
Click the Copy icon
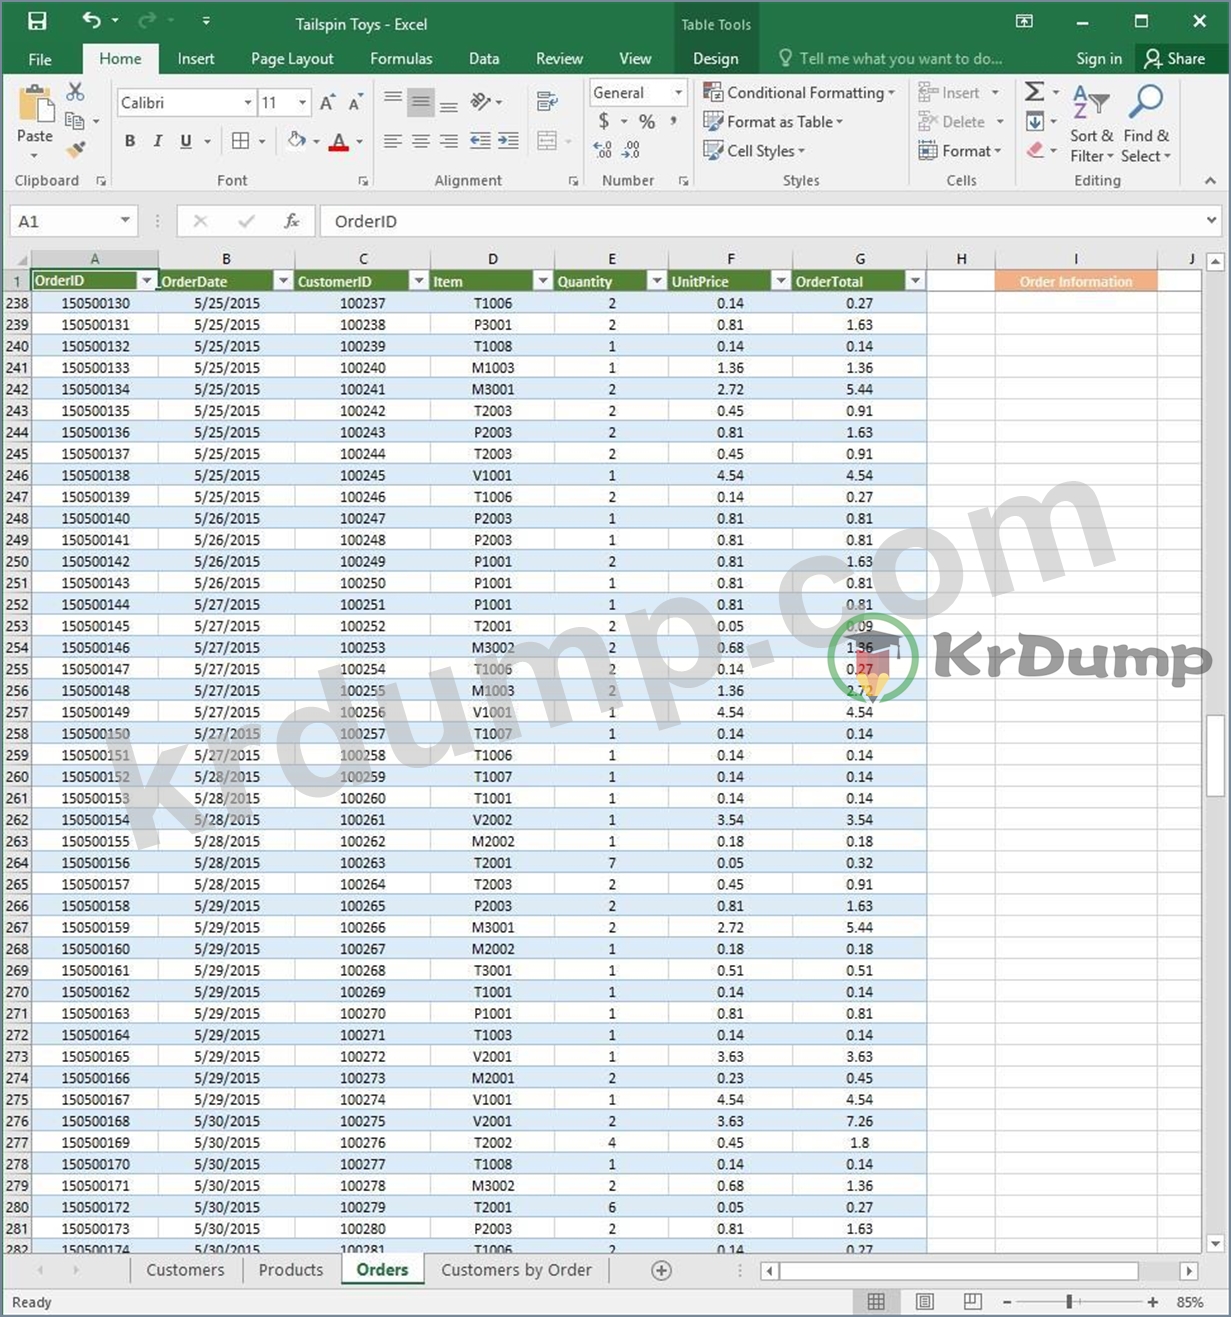pos(74,121)
